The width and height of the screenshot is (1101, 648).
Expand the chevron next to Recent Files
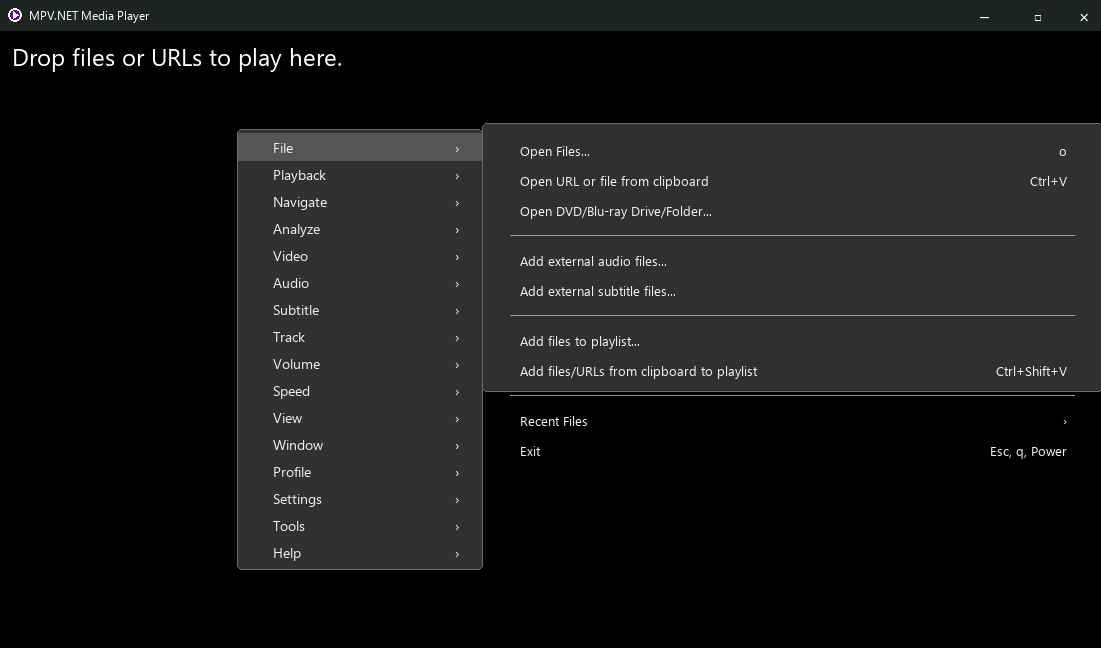coord(1064,422)
